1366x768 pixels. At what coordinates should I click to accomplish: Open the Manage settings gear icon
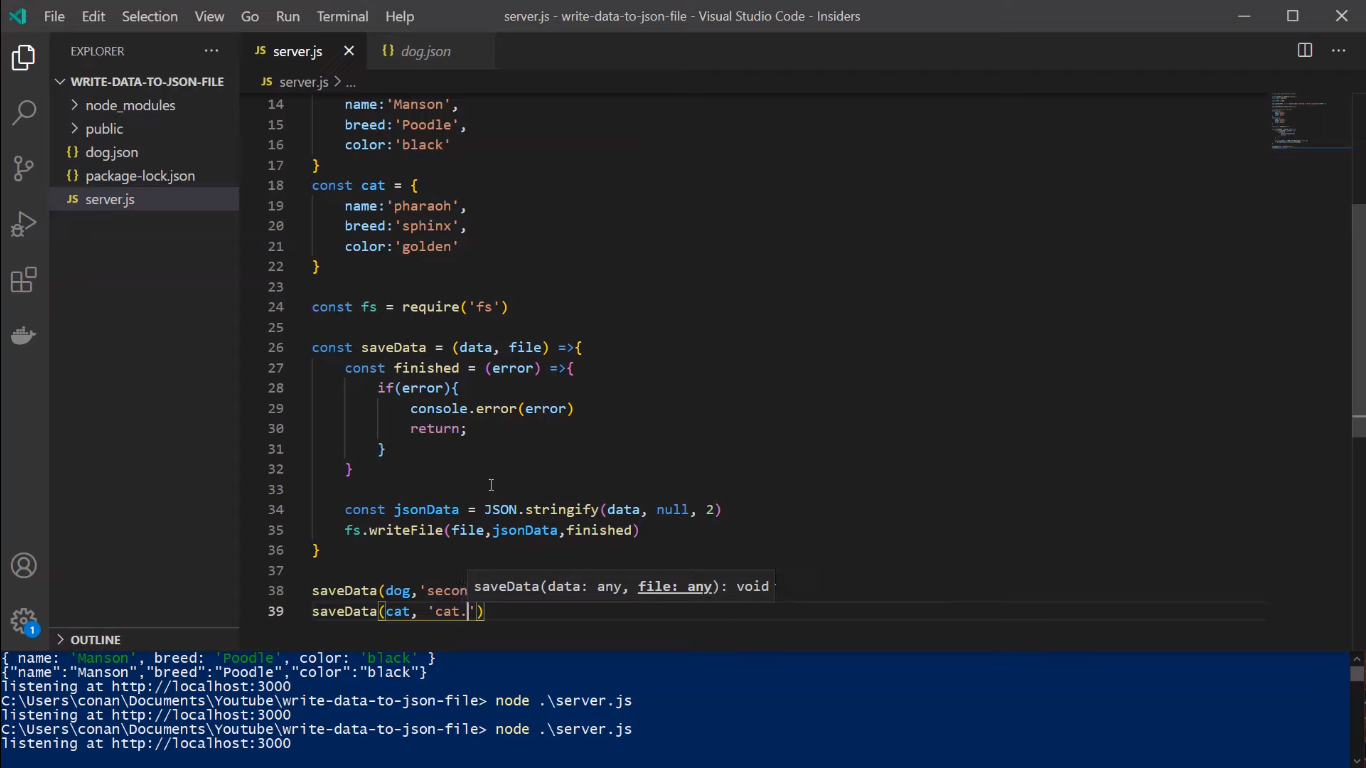(x=23, y=620)
